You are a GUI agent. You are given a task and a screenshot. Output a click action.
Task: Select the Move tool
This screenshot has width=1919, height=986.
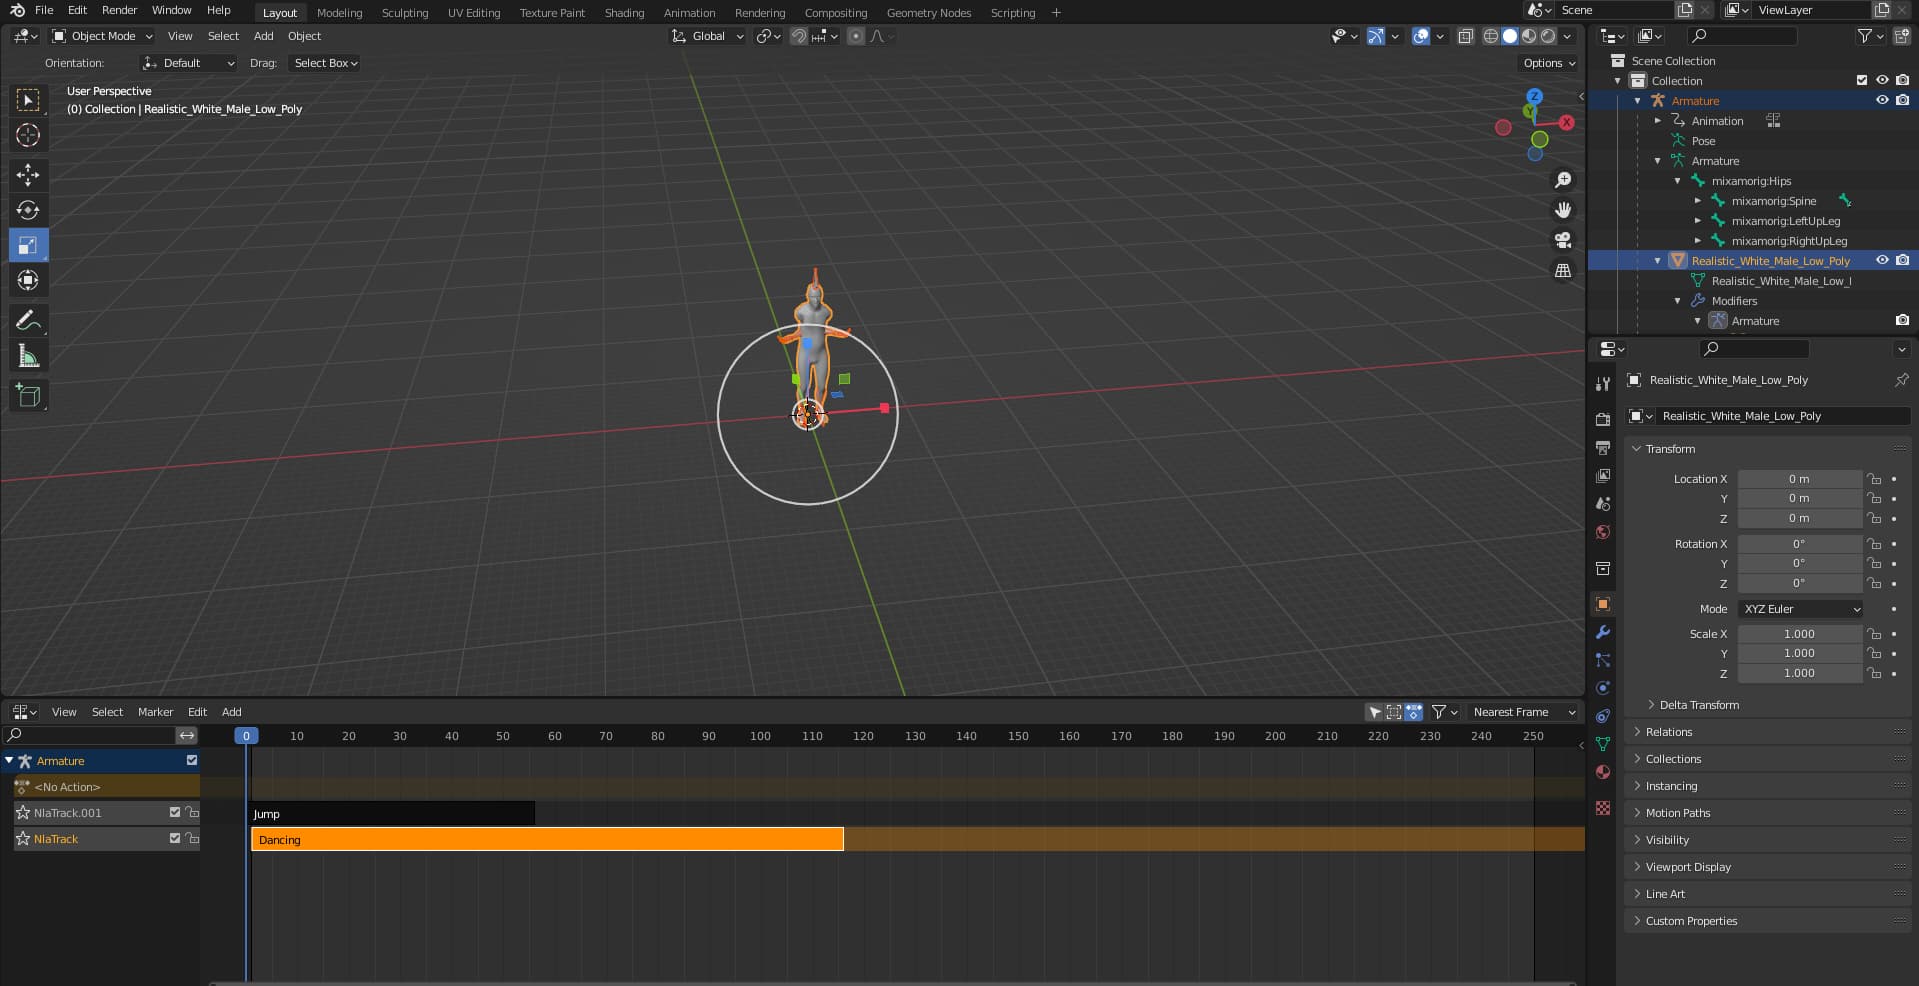tap(28, 175)
